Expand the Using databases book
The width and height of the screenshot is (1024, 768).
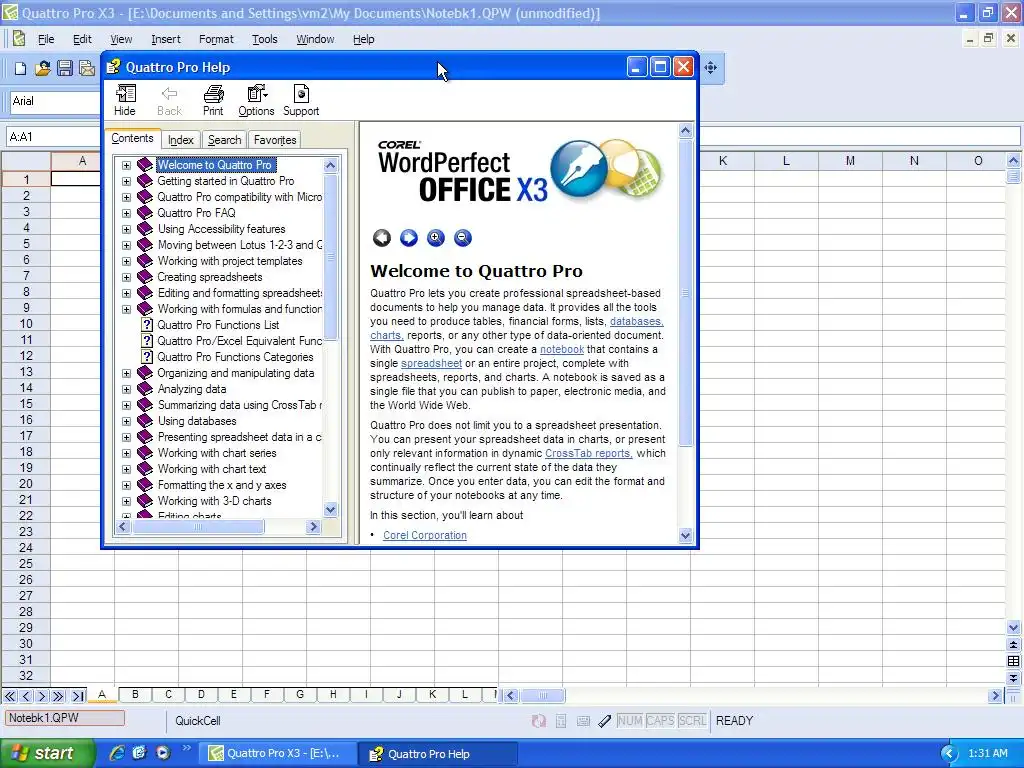tap(127, 421)
